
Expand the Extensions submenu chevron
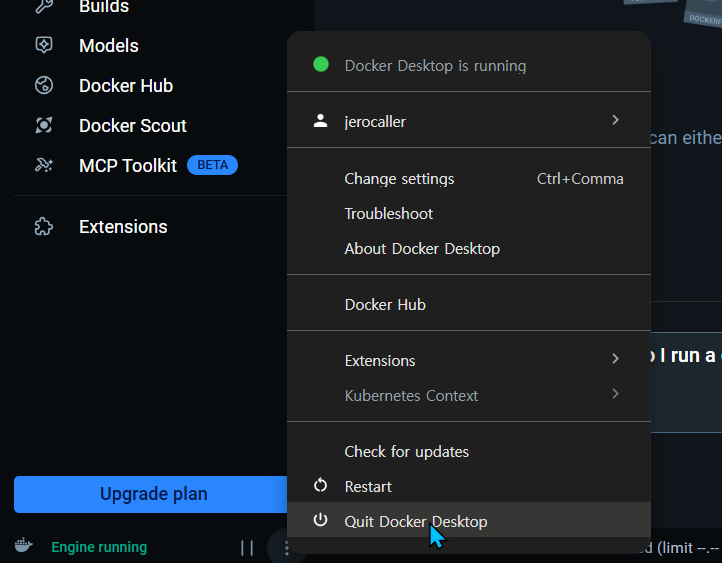615,359
